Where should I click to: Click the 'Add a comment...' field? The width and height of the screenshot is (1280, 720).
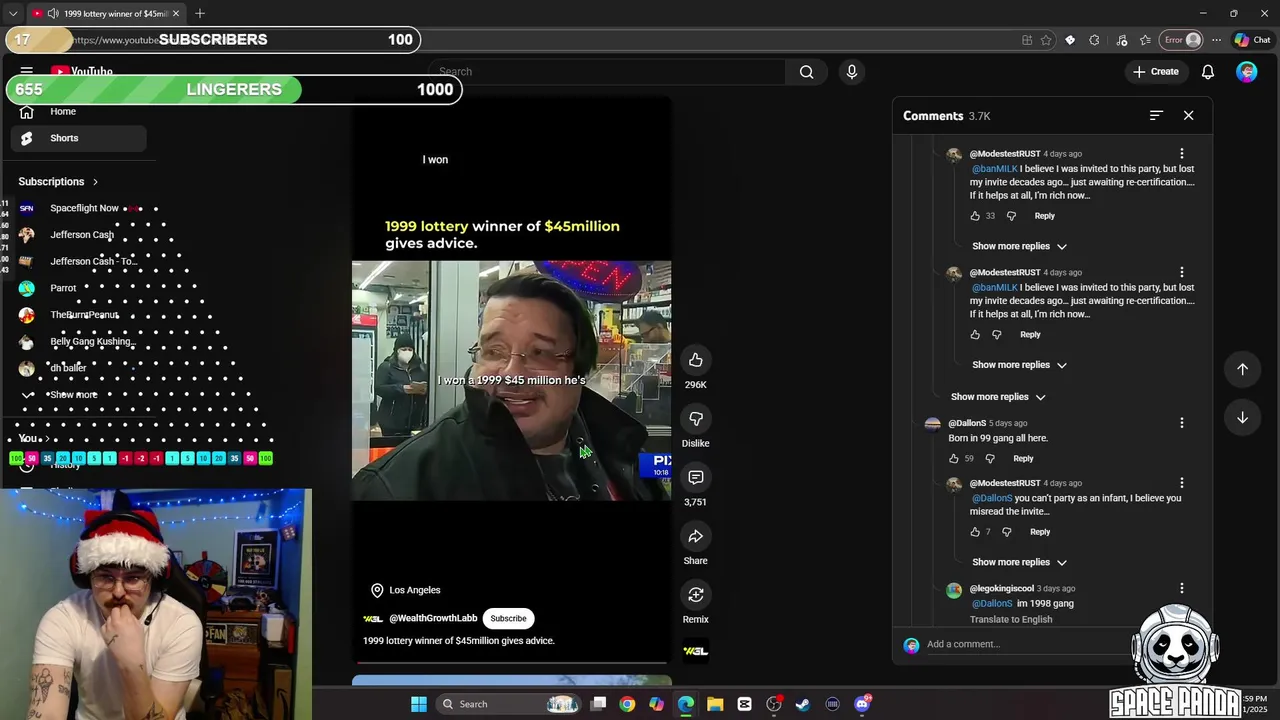click(x=1030, y=645)
